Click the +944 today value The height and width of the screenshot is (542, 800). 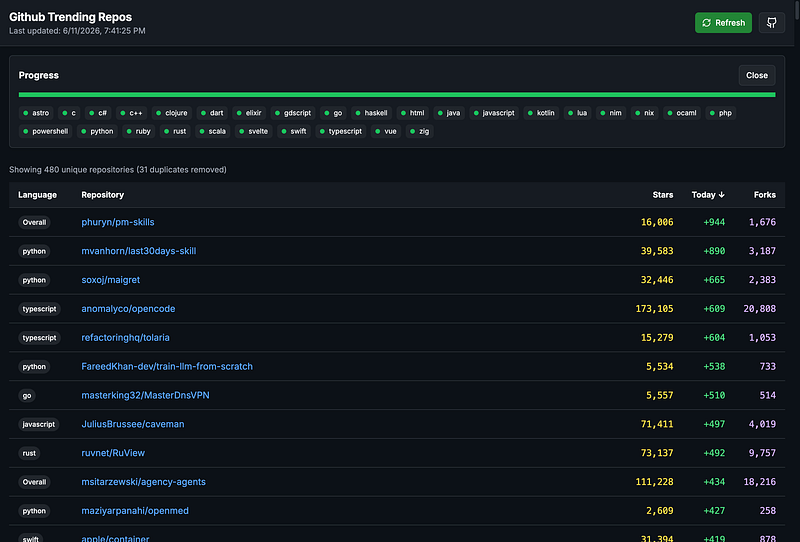click(x=714, y=222)
